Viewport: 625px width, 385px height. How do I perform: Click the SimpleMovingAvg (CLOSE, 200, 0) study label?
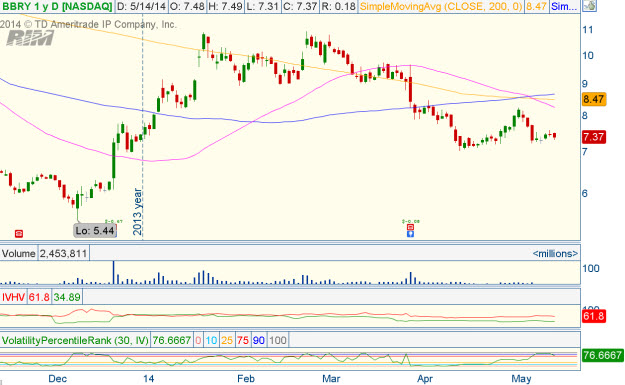(x=440, y=6)
